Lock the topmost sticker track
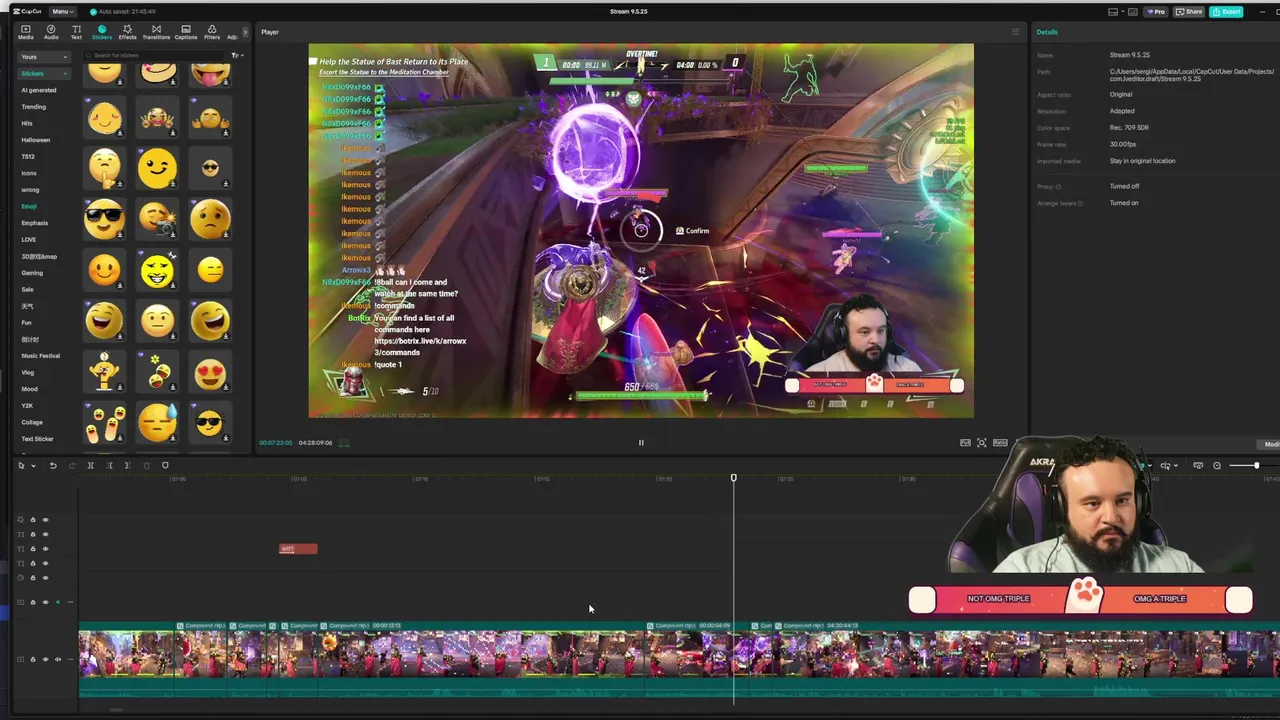Viewport: 1280px width, 720px height. point(32,520)
